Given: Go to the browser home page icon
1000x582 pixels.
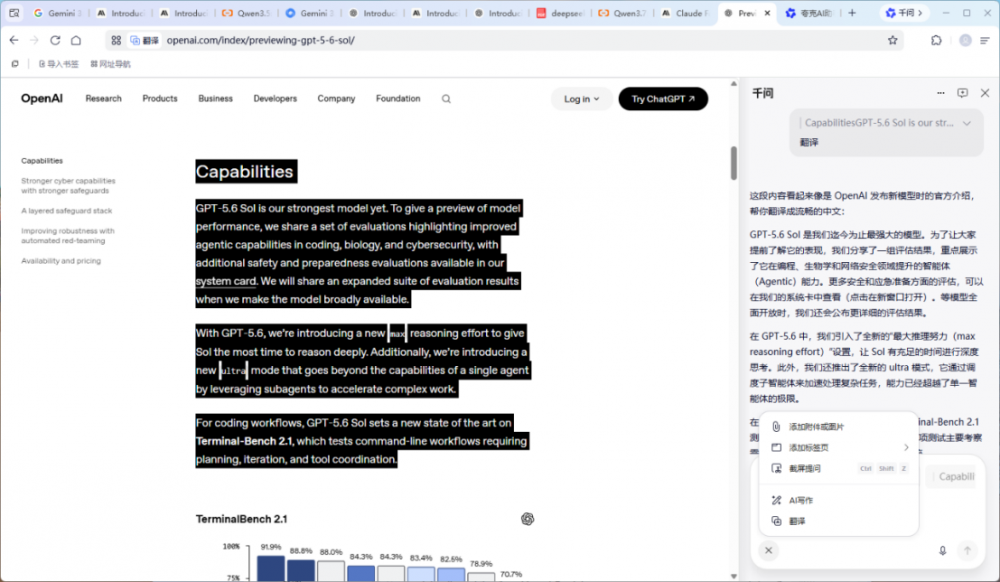Looking at the screenshot, I should (76, 40).
